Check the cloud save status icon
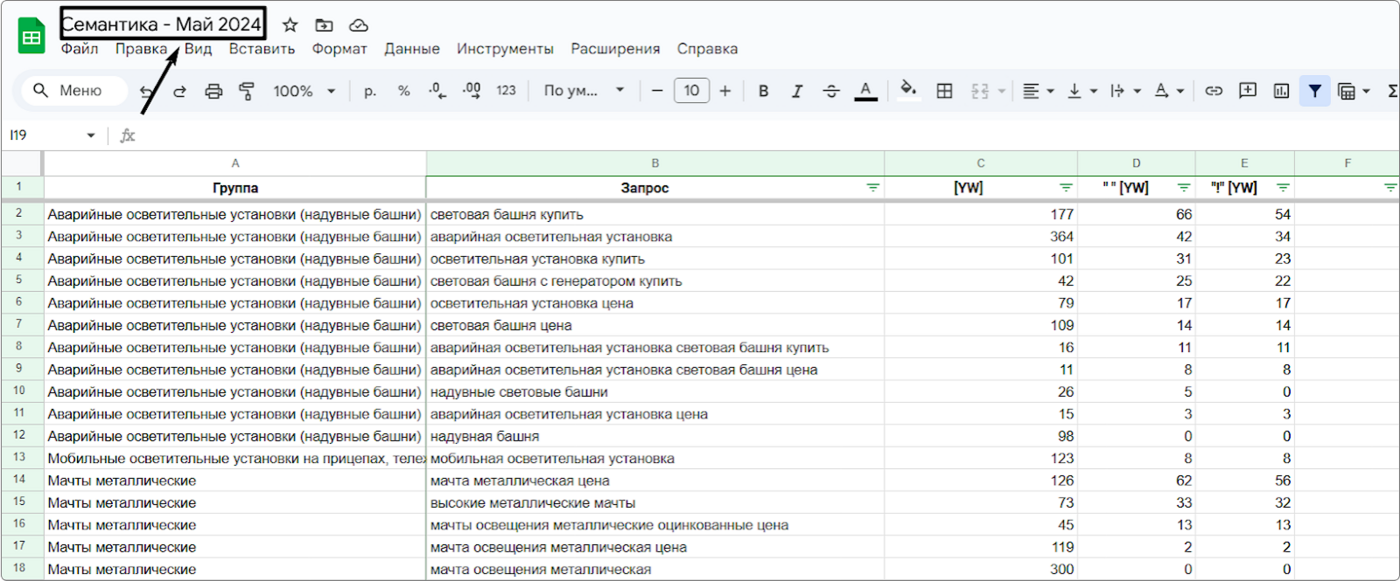 (x=358, y=25)
